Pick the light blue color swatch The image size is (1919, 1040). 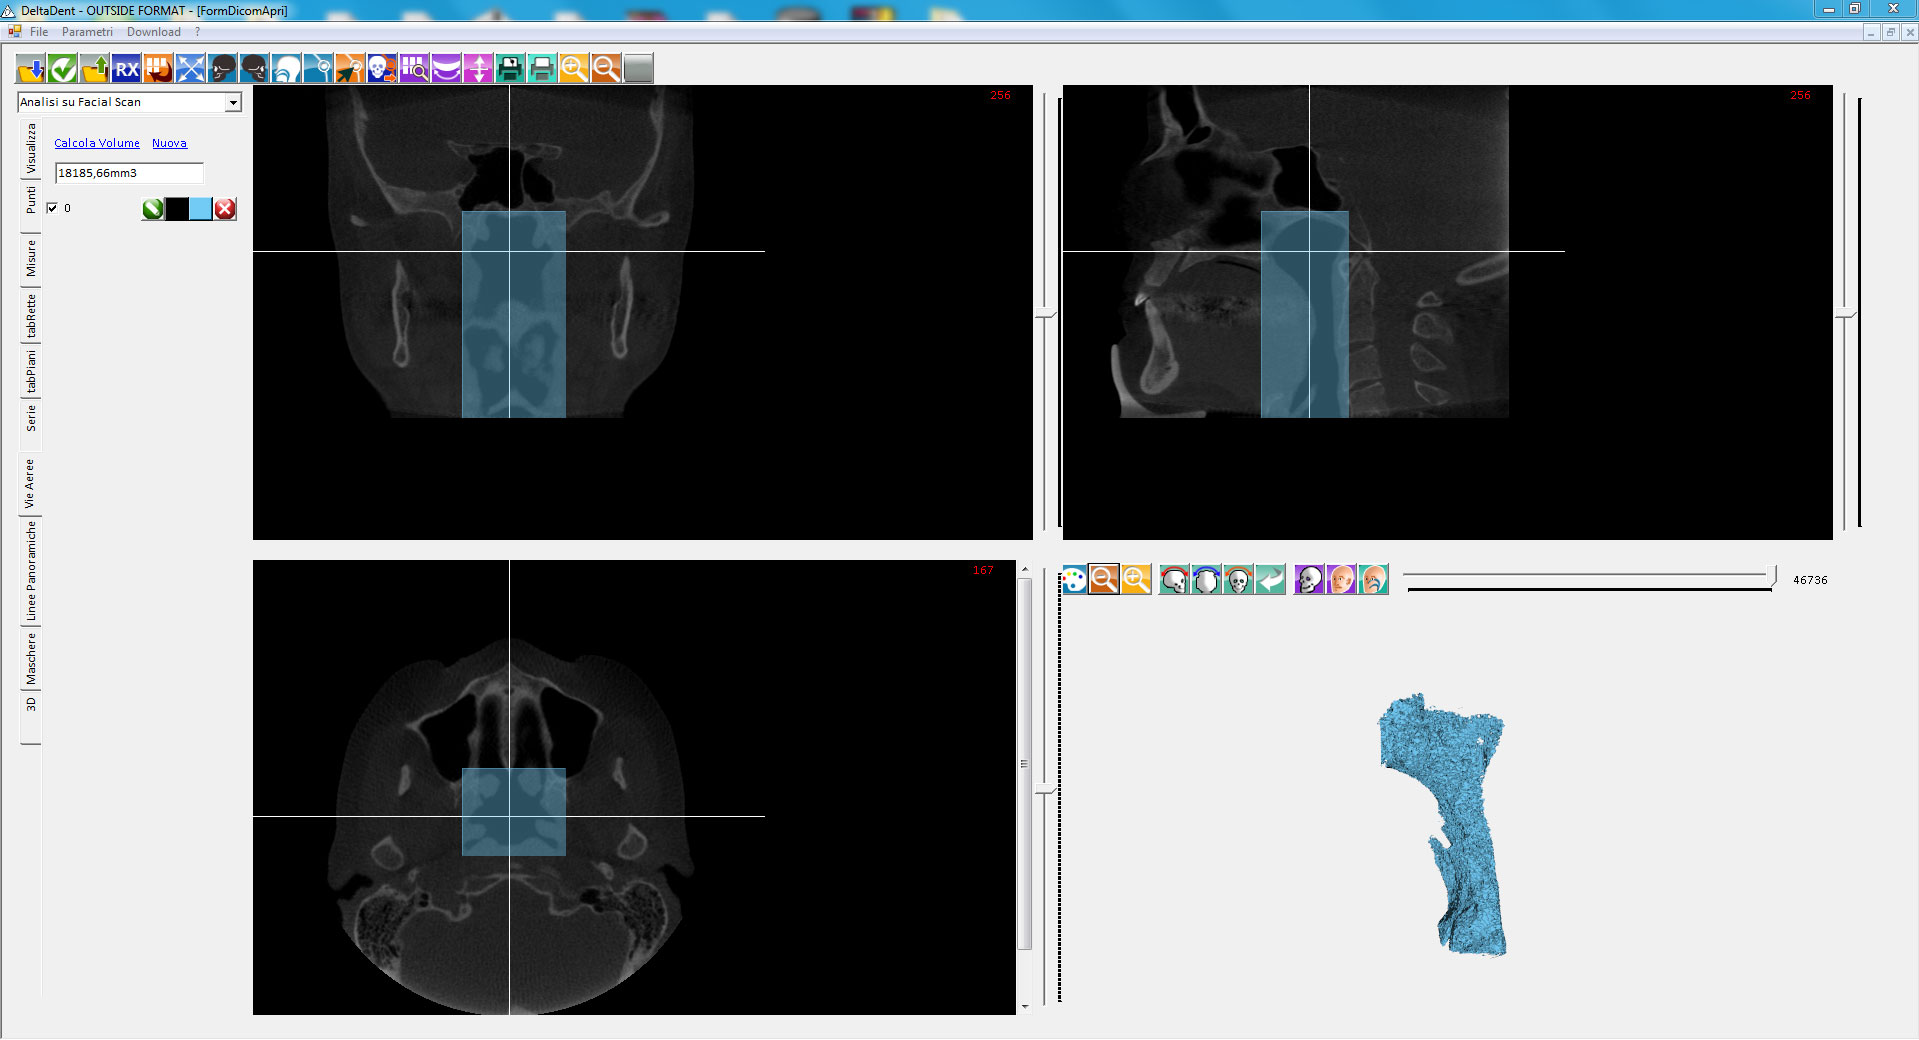coord(201,209)
